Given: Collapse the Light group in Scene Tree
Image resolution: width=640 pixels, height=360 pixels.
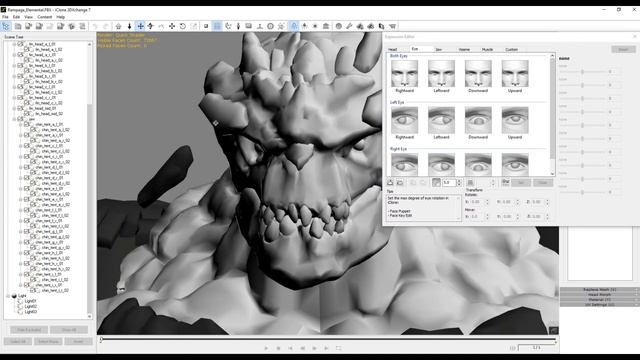Looking at the screenshot, I should tap(8, 296).
